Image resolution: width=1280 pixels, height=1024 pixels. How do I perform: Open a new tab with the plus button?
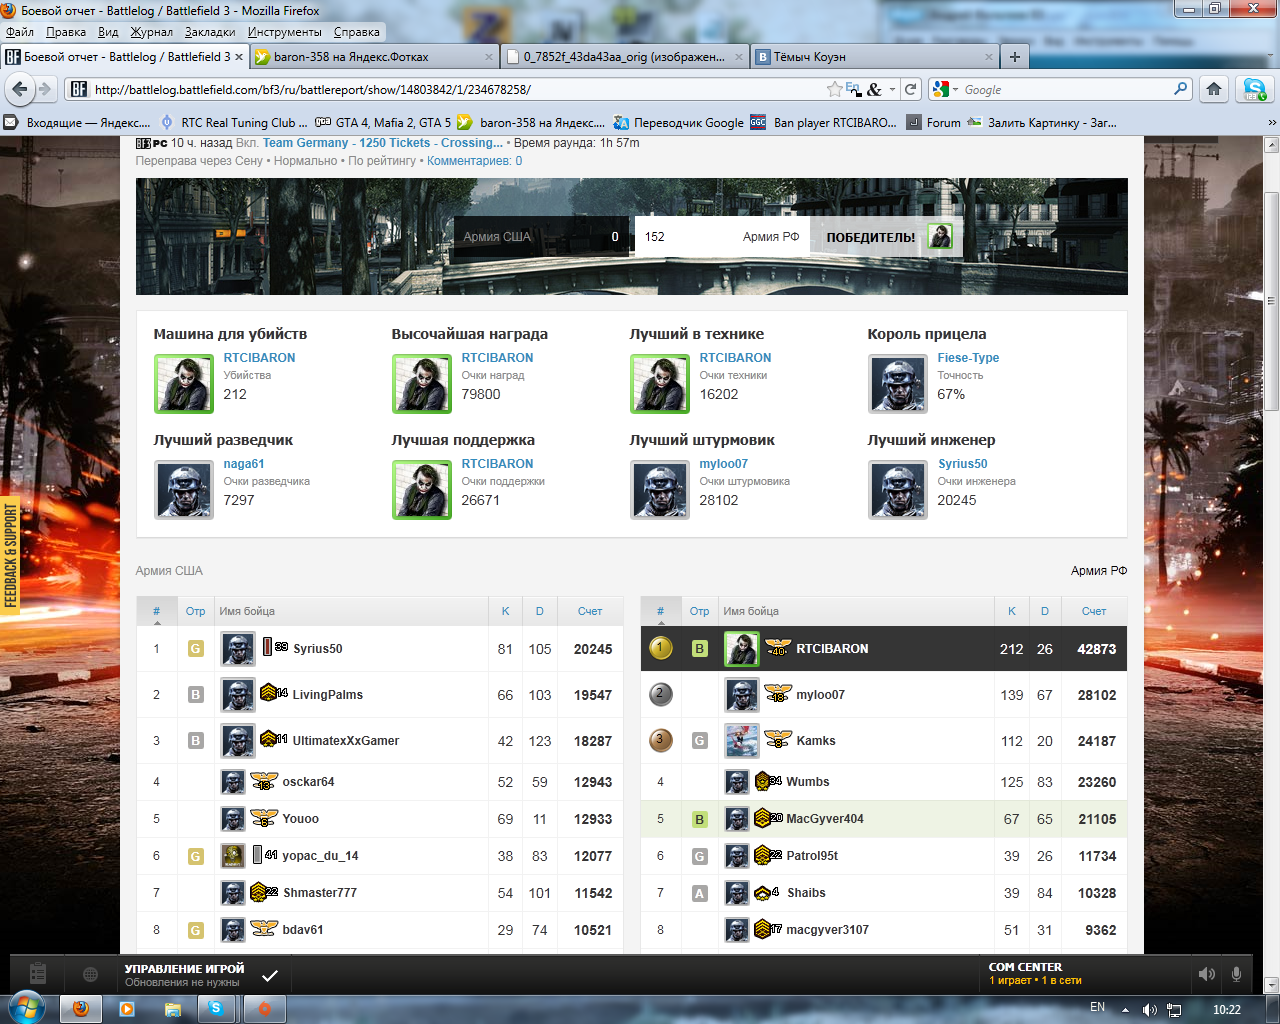[x=1015, y=57]
